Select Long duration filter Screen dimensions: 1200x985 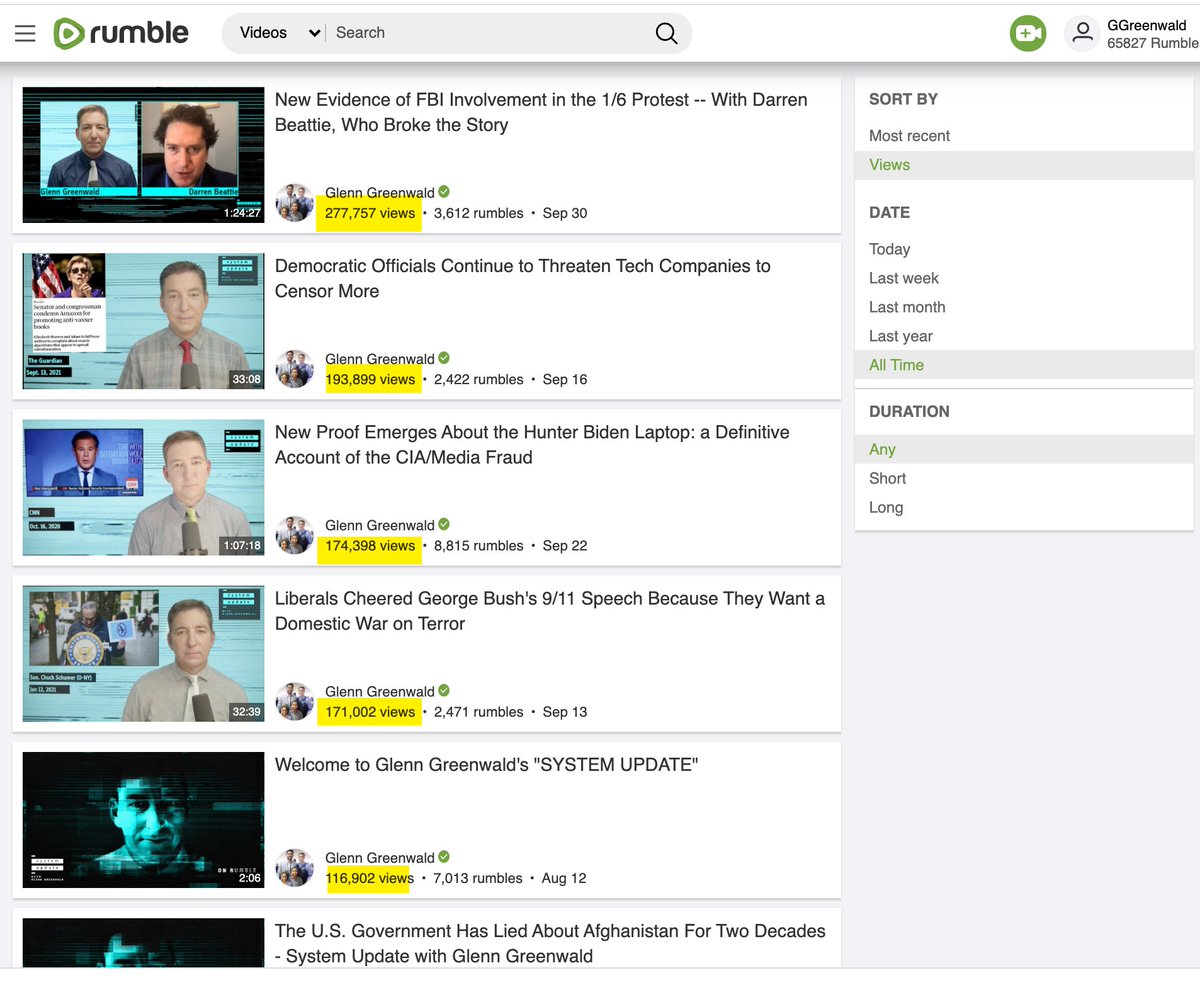tap(886, 507)
